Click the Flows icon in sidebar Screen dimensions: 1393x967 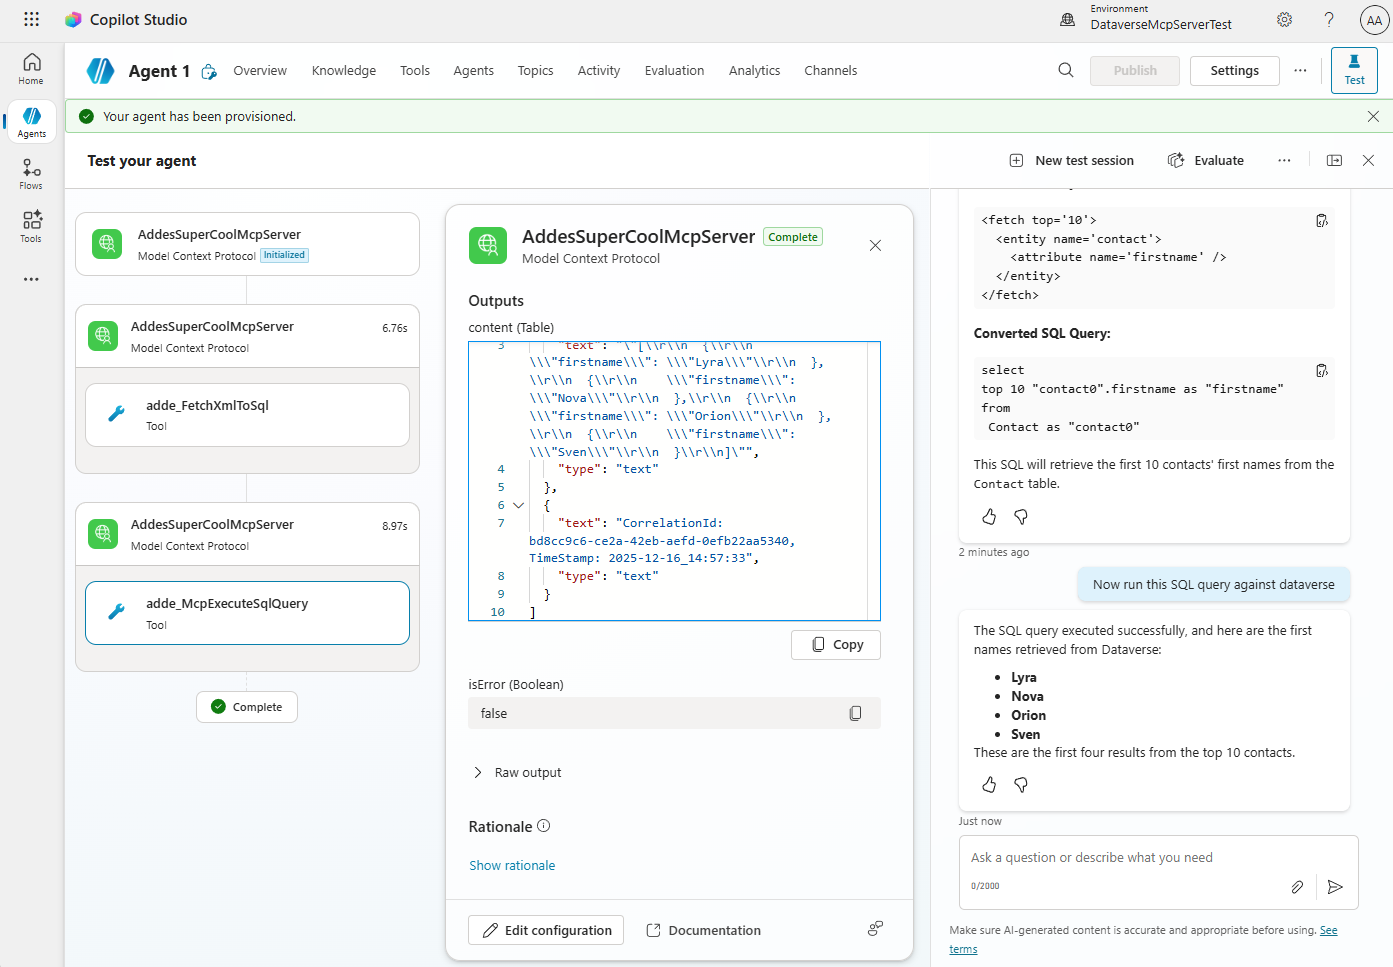(31, 173)
